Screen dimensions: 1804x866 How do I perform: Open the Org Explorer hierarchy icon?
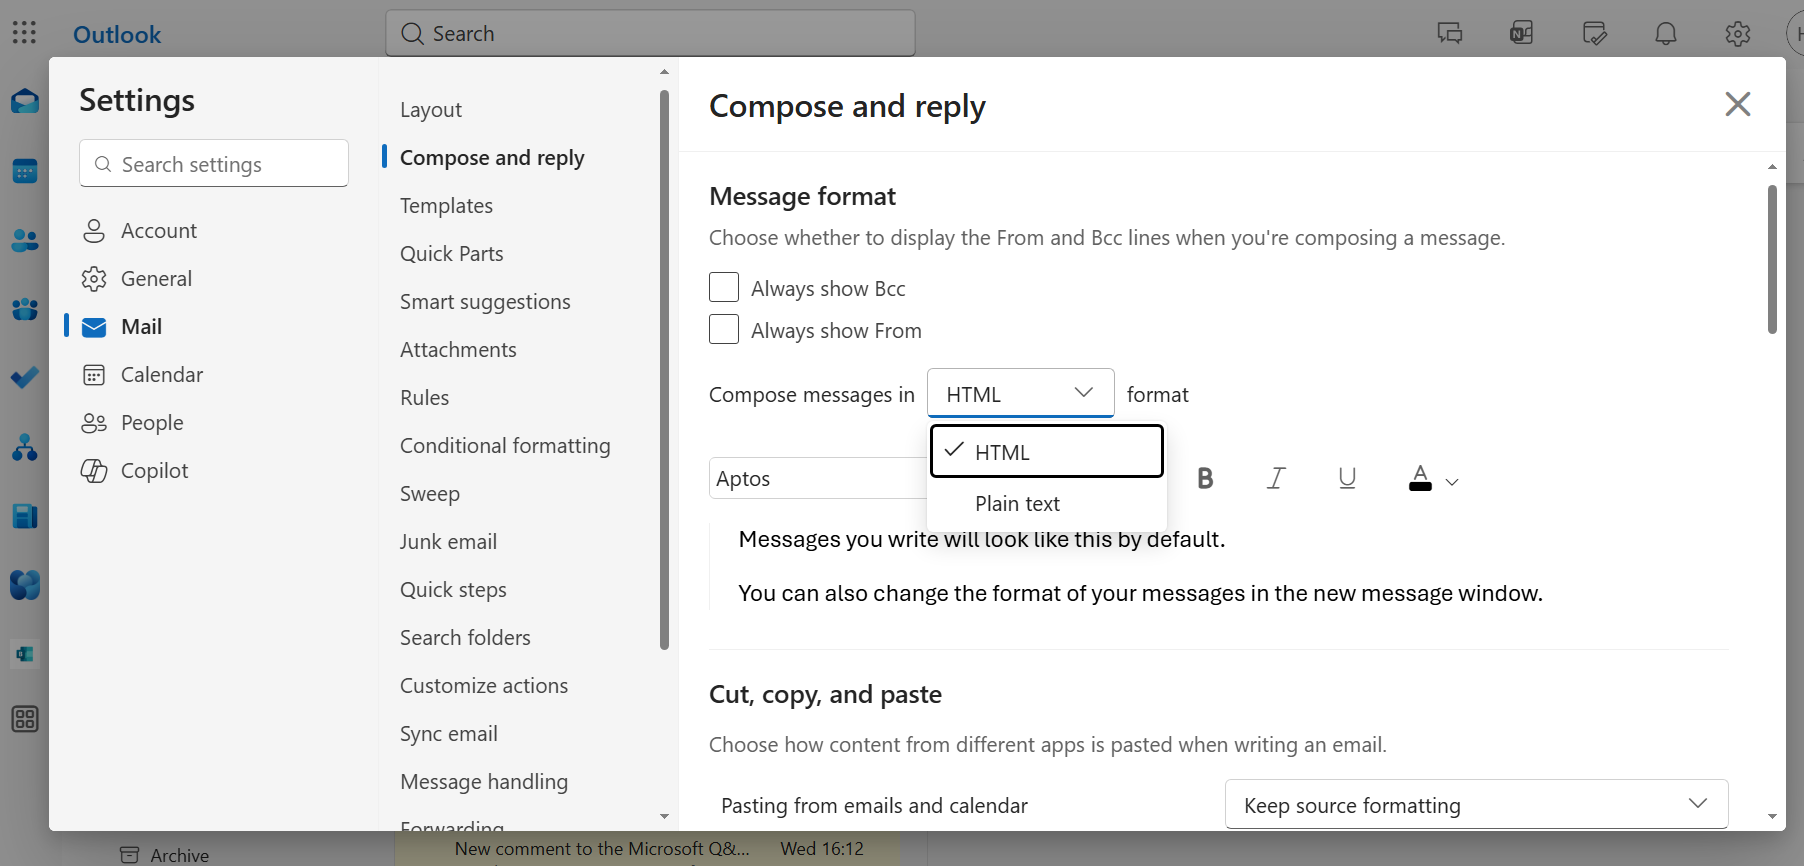click(x=25, y=447)
